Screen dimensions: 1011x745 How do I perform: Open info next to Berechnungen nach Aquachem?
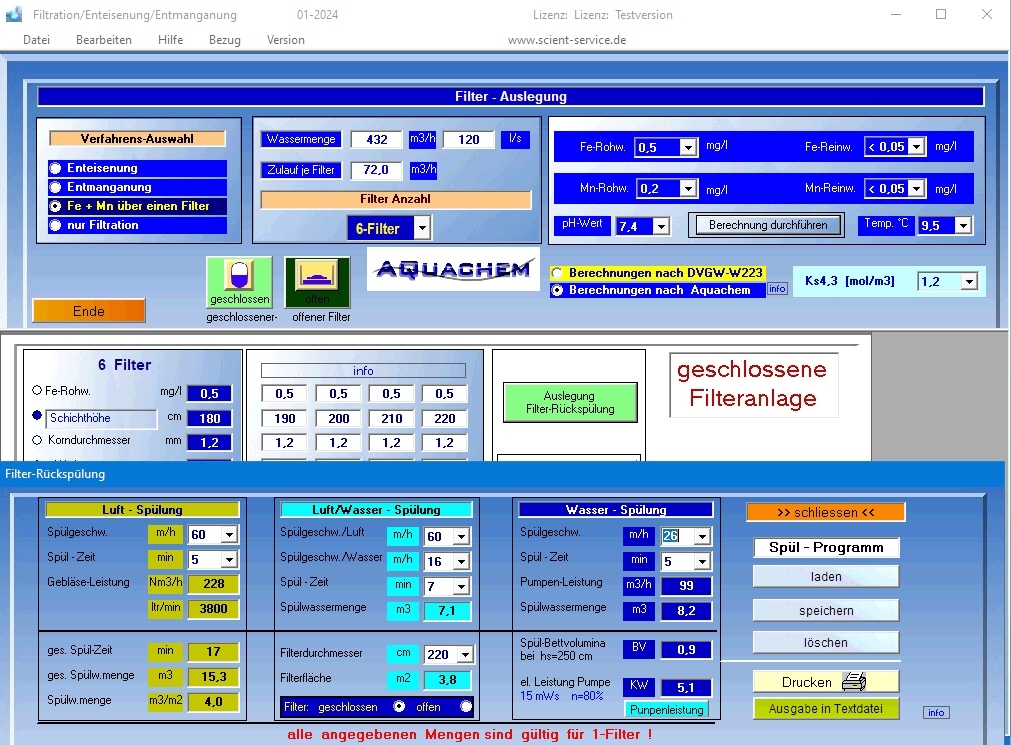(x=777, y=288)
